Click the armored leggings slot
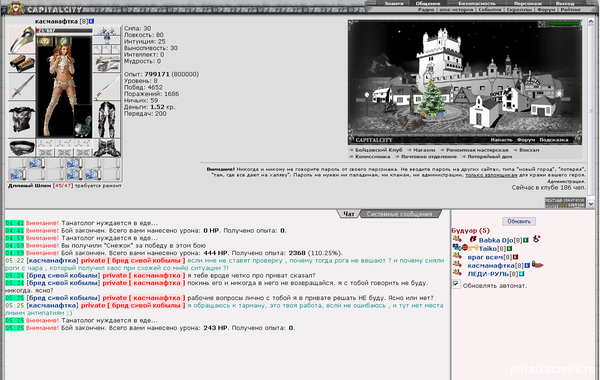Image resolution: width=600 pixels, height=380 pixels. pyautogui.click(x=107, y=119)
